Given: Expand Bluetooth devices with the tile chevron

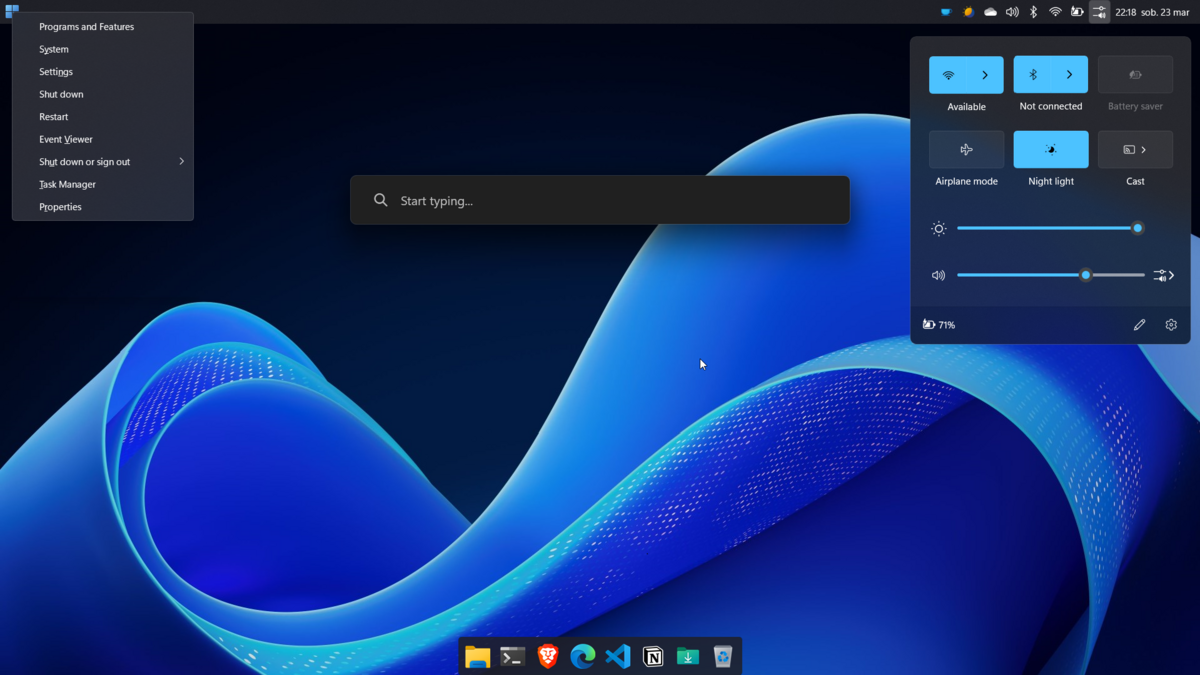Looking at the screenshot, I should tap(1069, 75).
